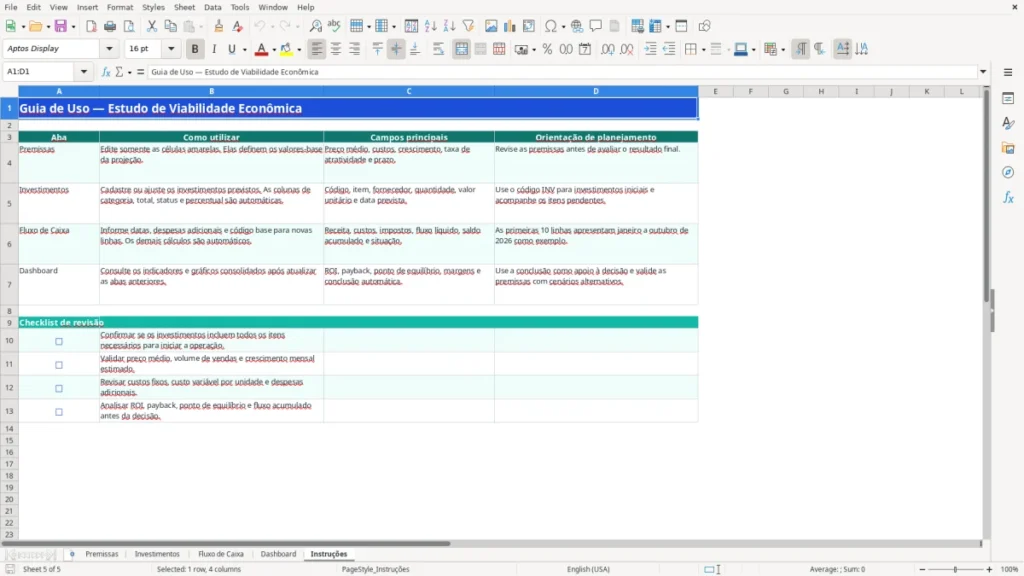The width and height of the screenshot is (1024, 576).
Task: Click the zoom in plus button
Action: [x=989, y=569]
